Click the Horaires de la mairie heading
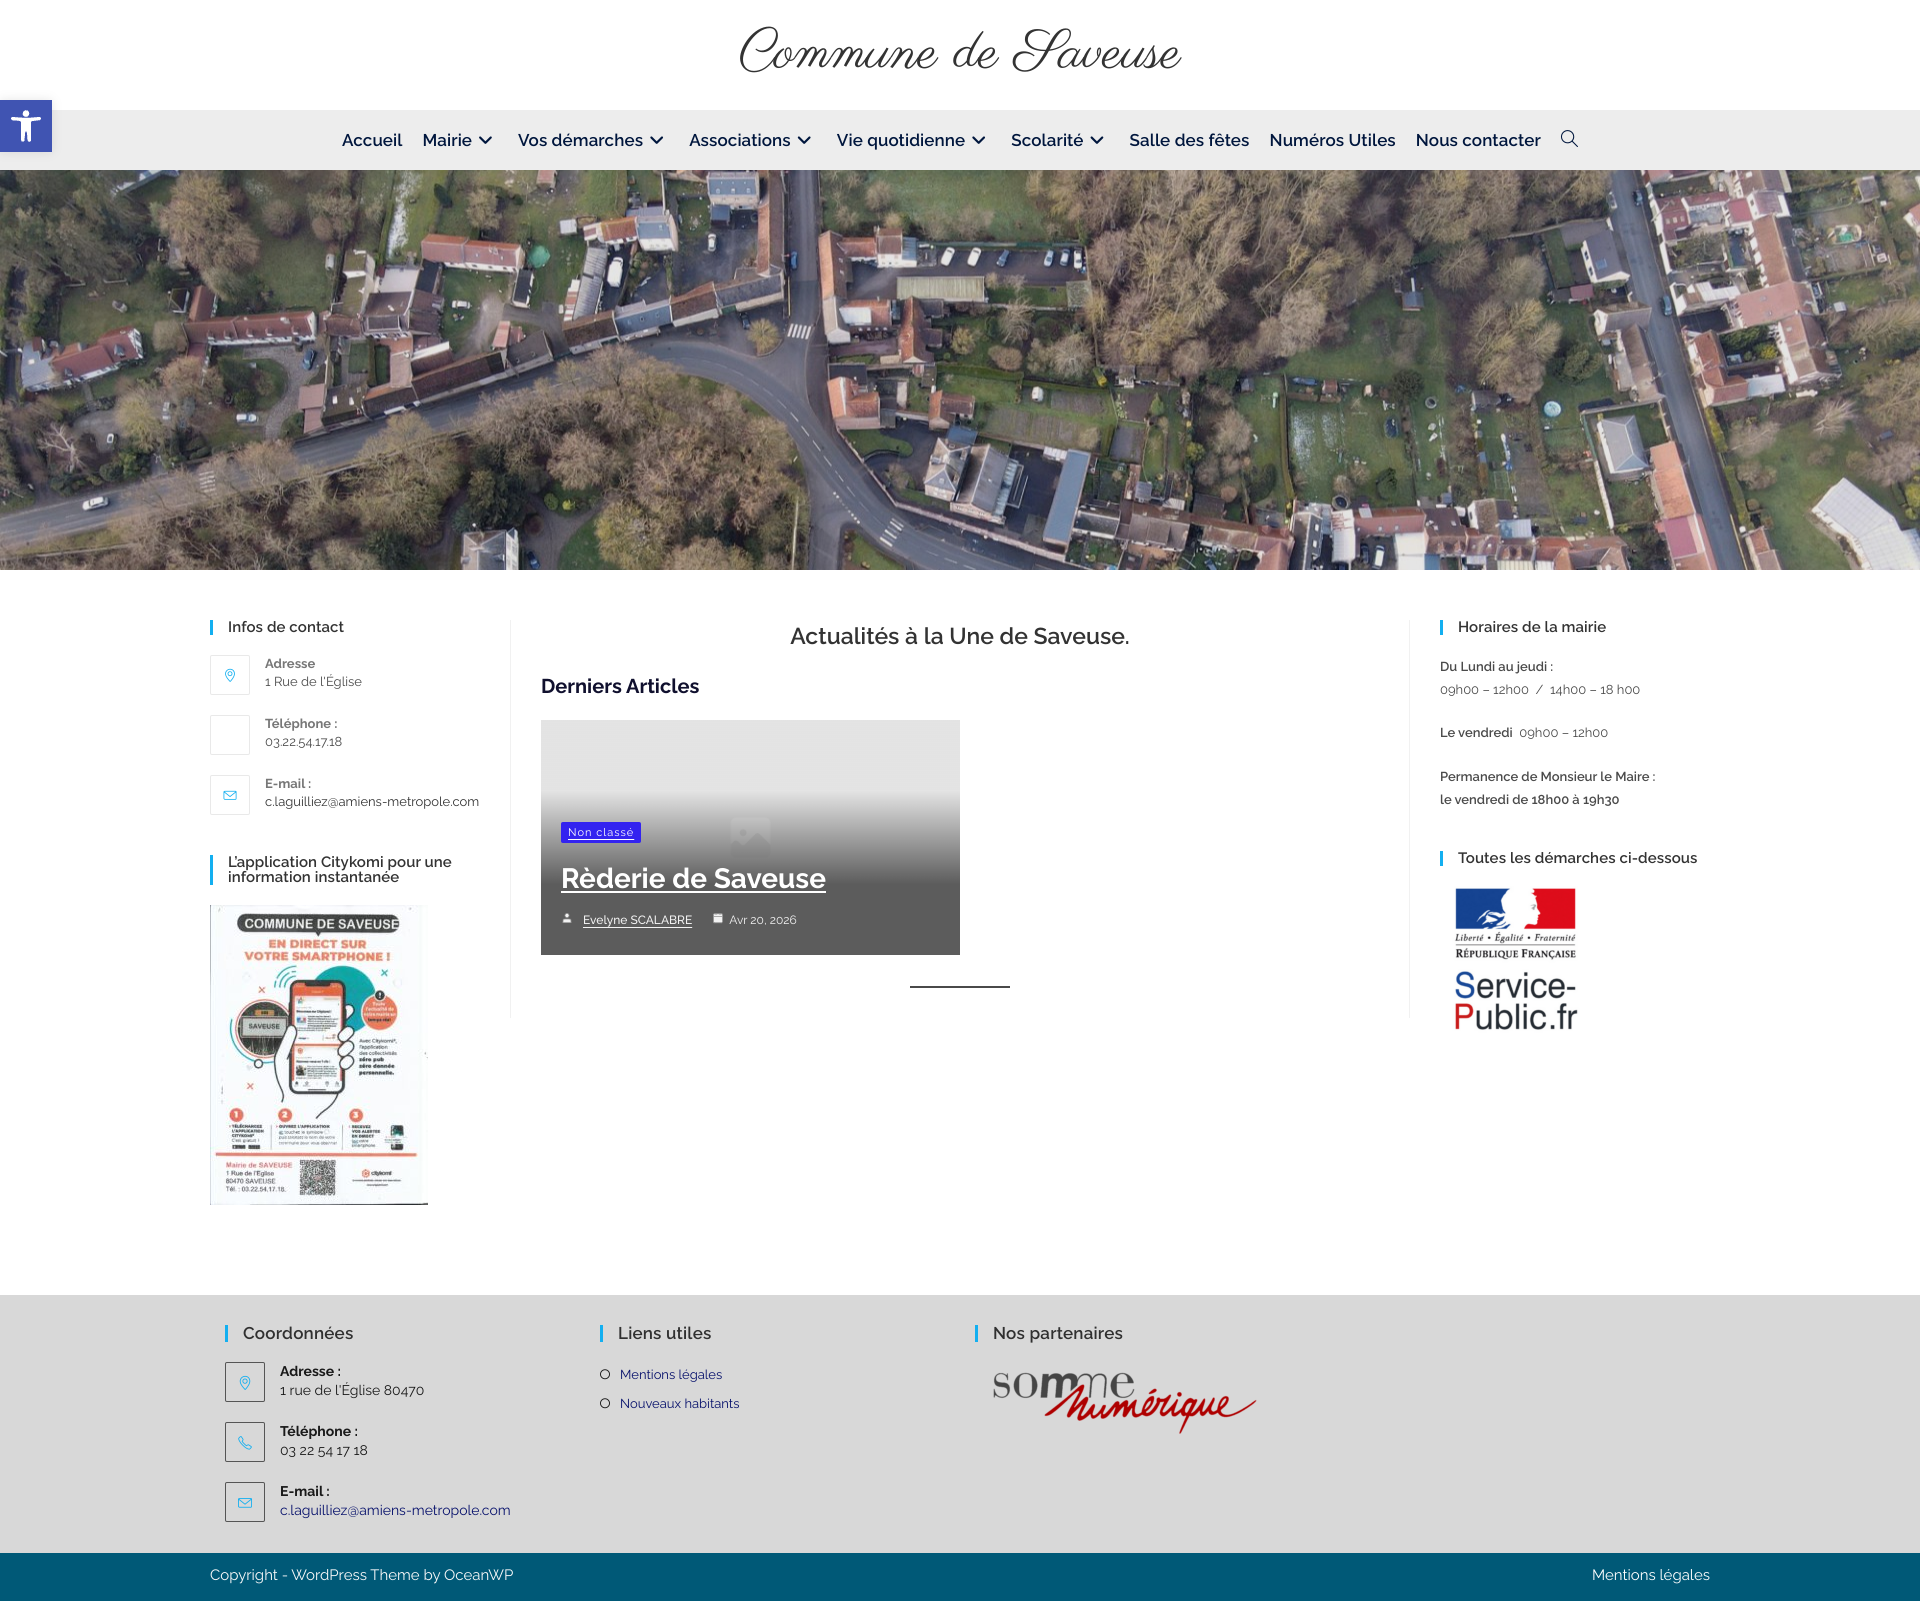1920x1601 pixels. point(1532,627)
